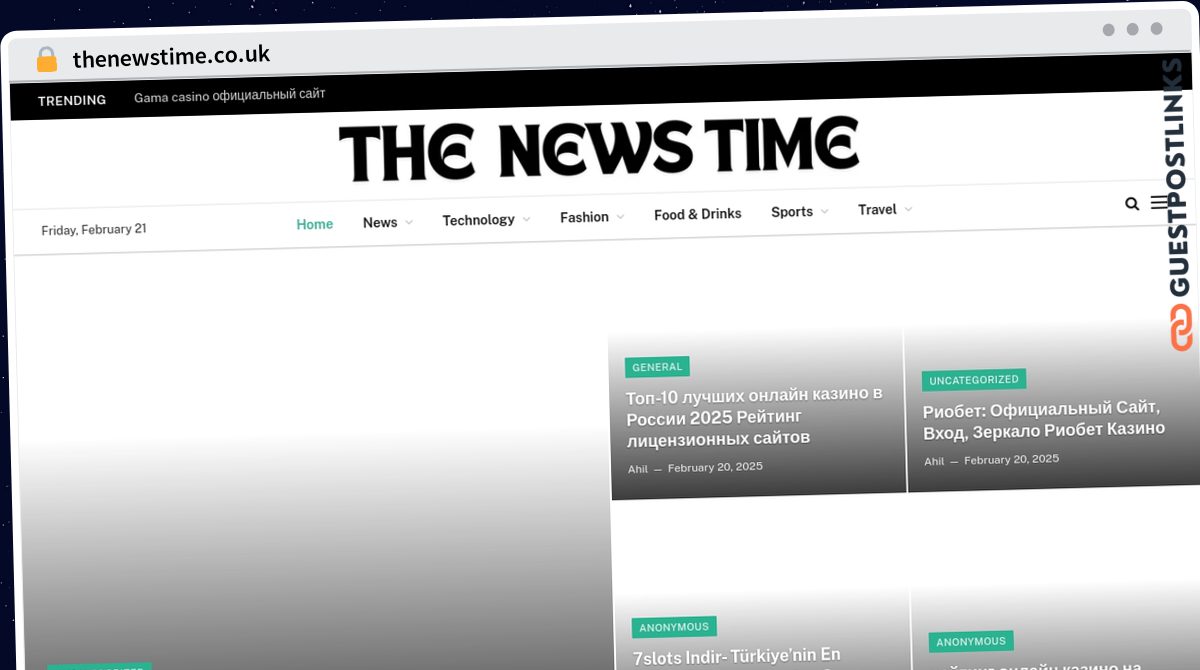
Task: Go to the Home menu item
Action: 315,224
